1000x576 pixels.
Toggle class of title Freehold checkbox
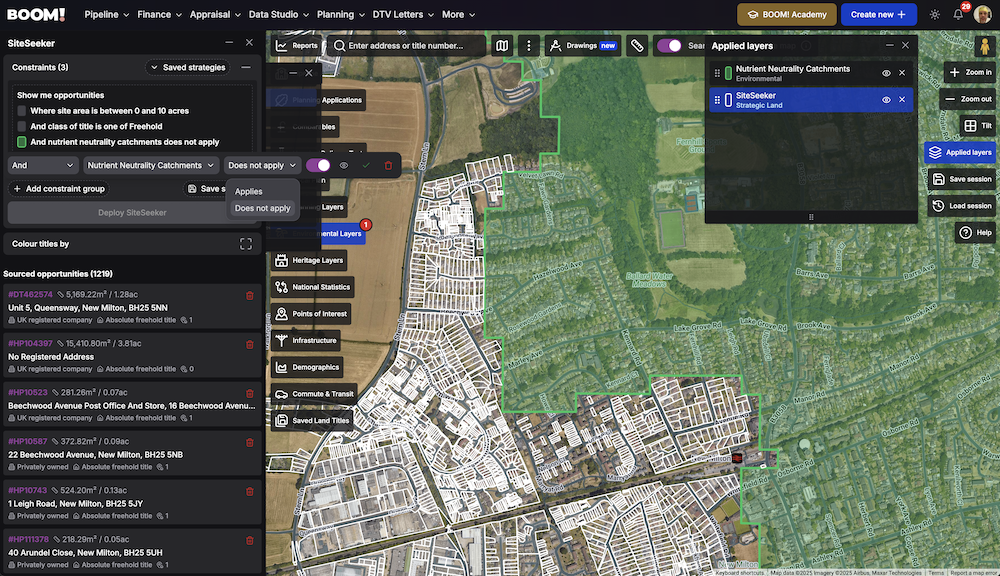click(x=22, y=126)
